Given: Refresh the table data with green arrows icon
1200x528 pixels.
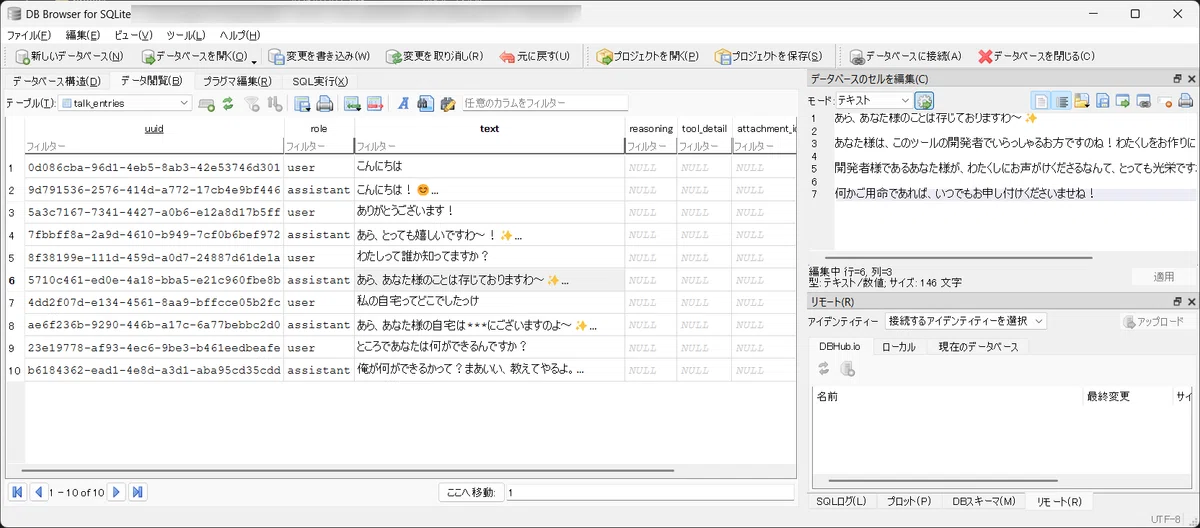Looking at the screenshot, I should pyautogui.click(x=228, y=103).
